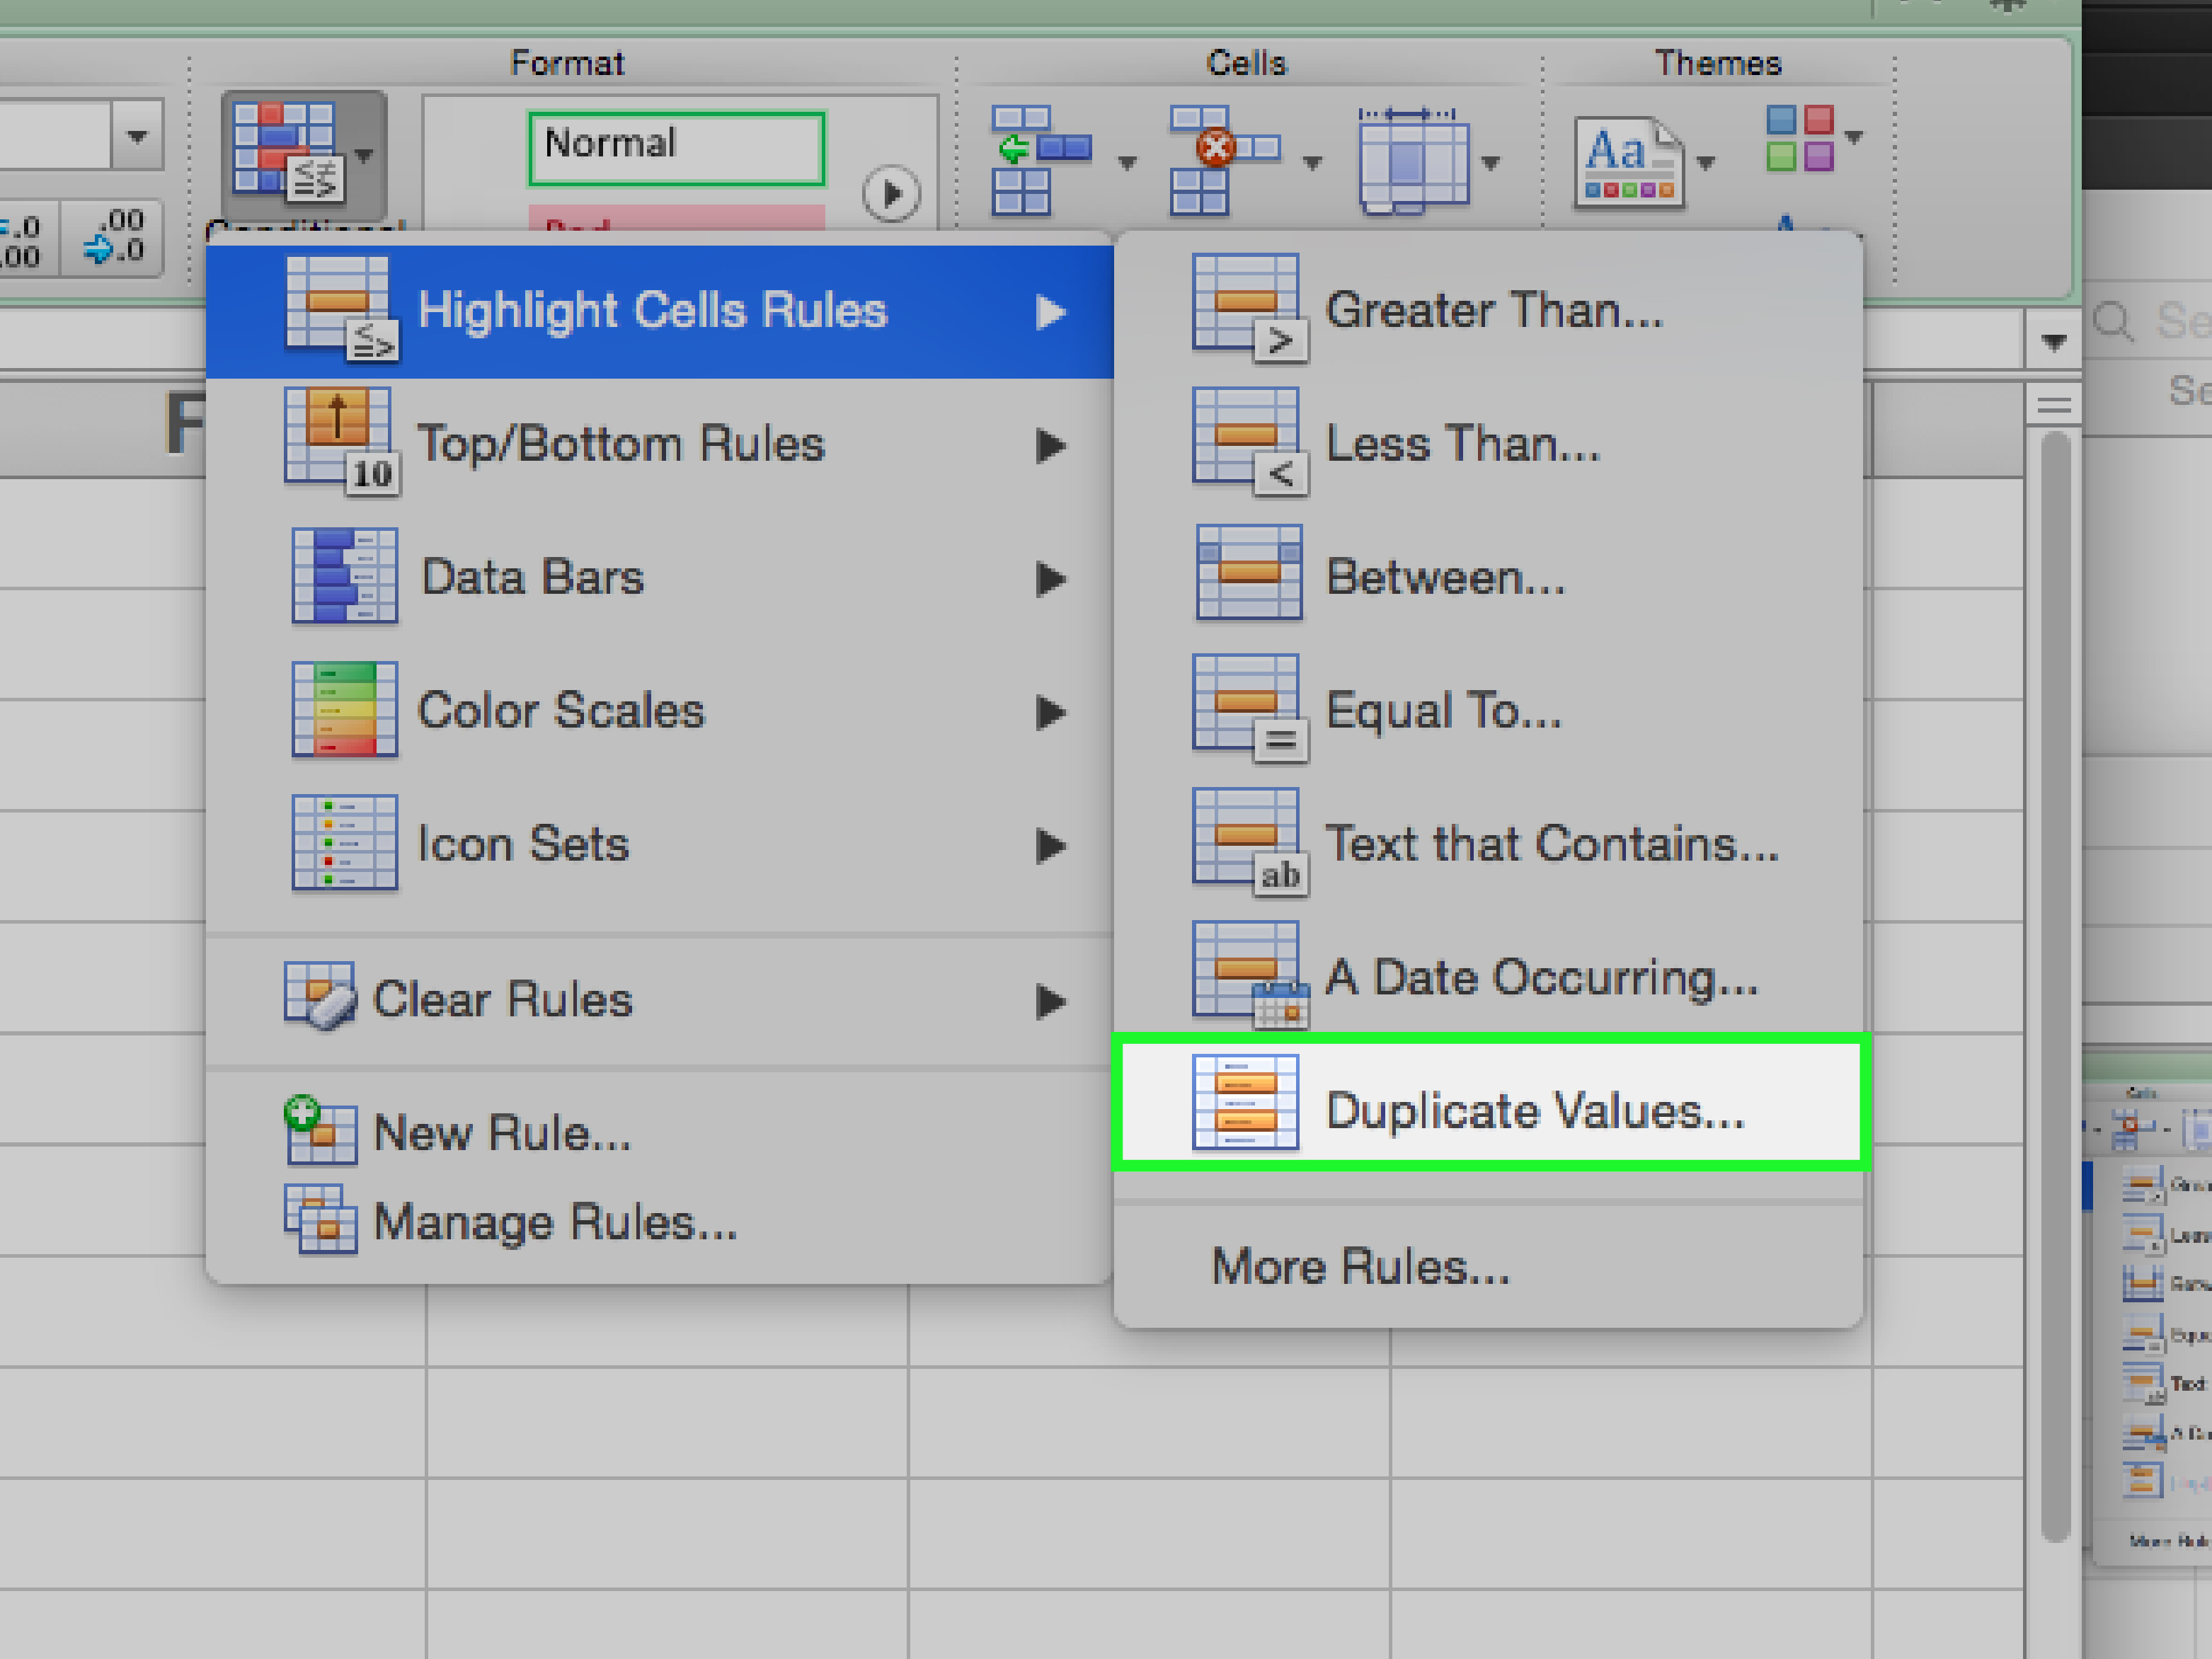Open the theme Colors dropdown arrow
Viewport: 2212px width, 1659px height.
(x=1854, y=137)
